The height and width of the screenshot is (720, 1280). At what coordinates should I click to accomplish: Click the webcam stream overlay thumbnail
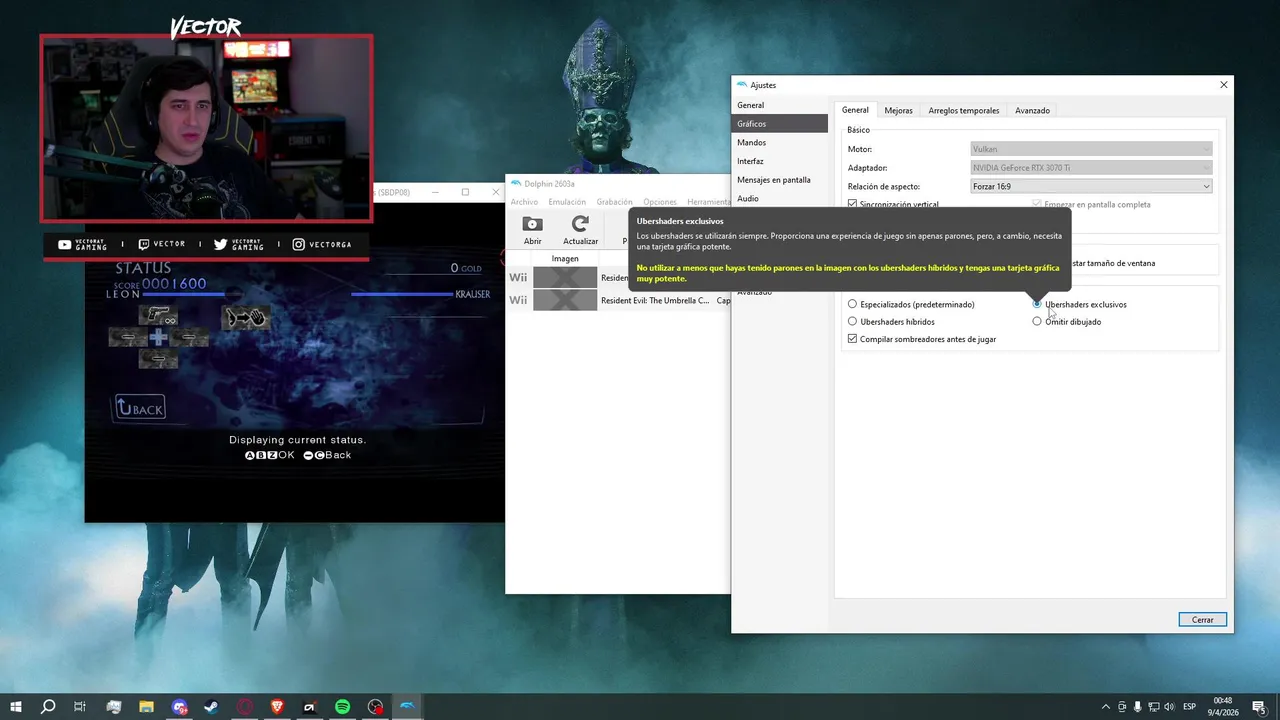click(206, 128)
